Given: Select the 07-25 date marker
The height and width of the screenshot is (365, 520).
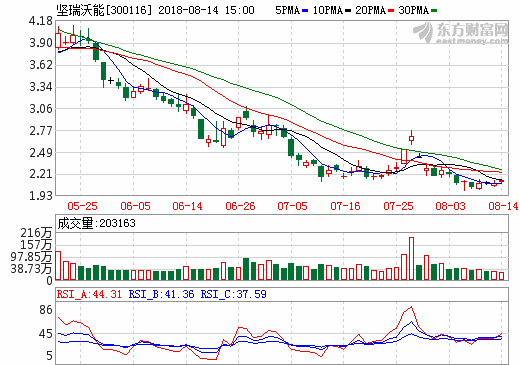Looking at the screenshot, I should [398, 206].
